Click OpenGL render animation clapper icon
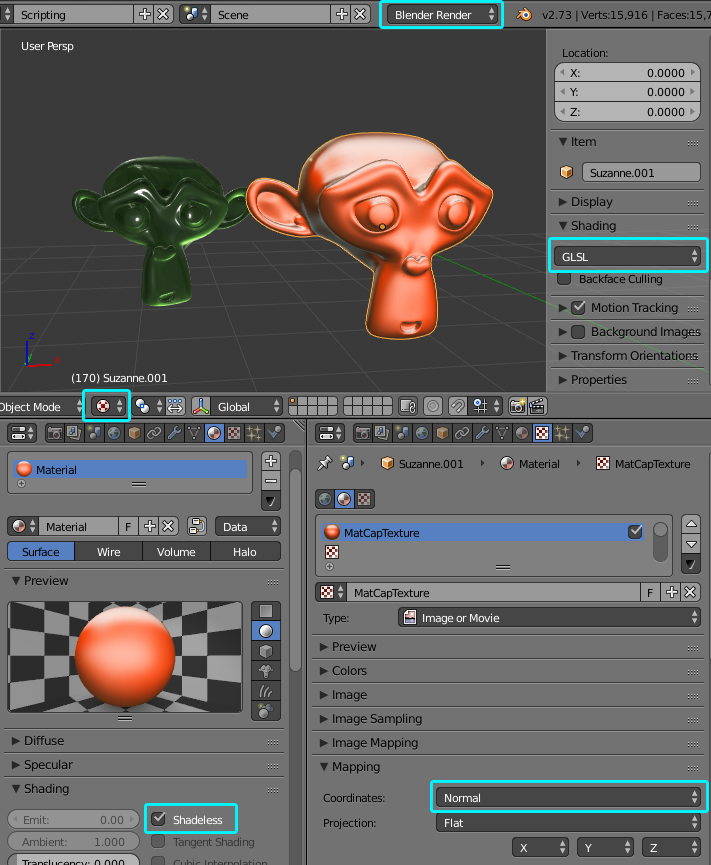The height and width of the screenshot is (865, 711). (537, 407)
